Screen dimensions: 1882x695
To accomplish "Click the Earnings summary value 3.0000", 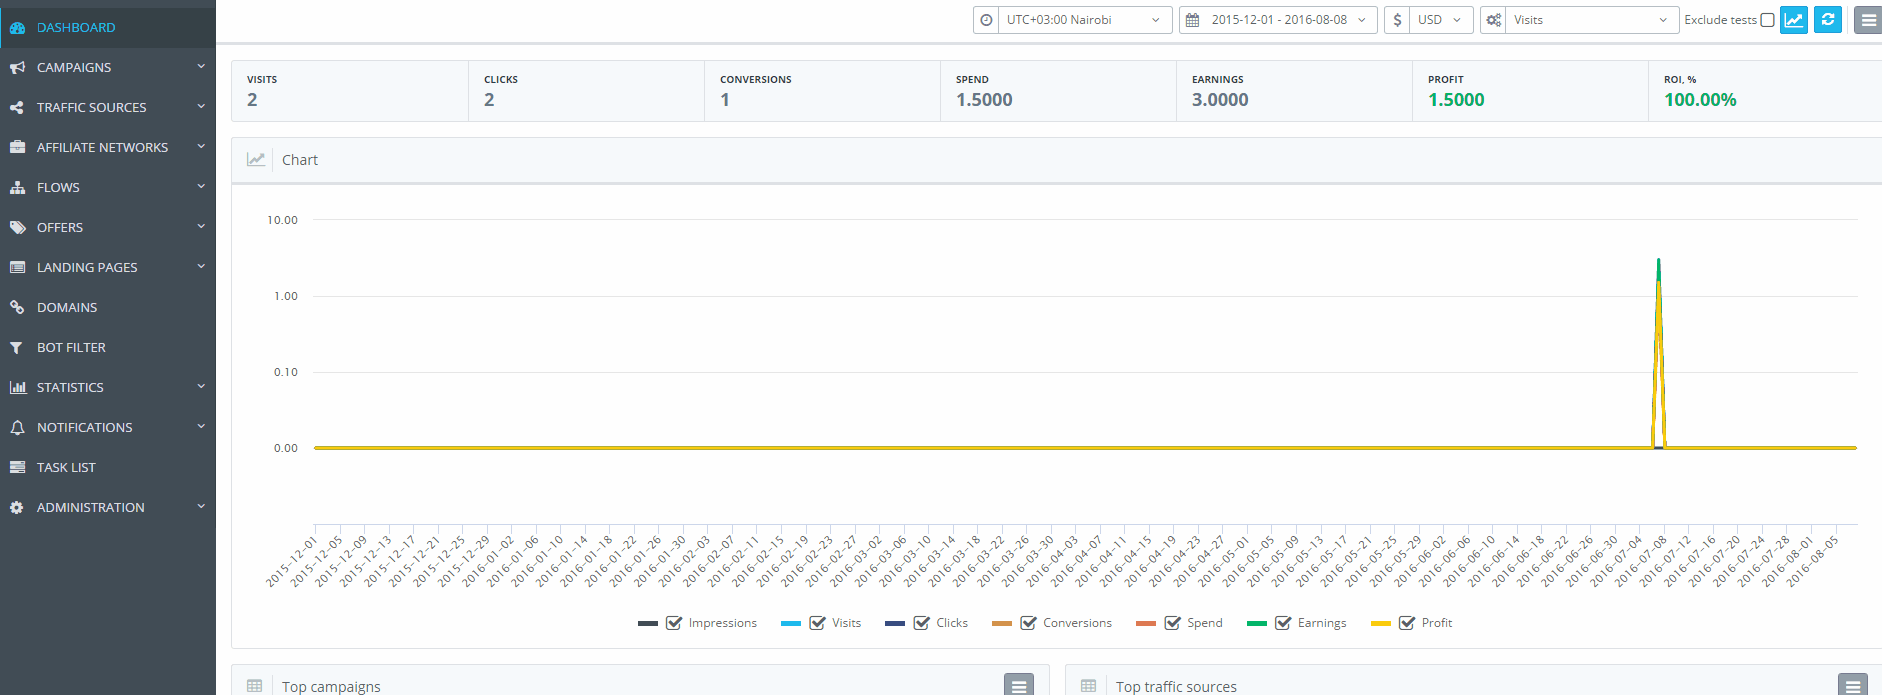I will point(1220,100).
